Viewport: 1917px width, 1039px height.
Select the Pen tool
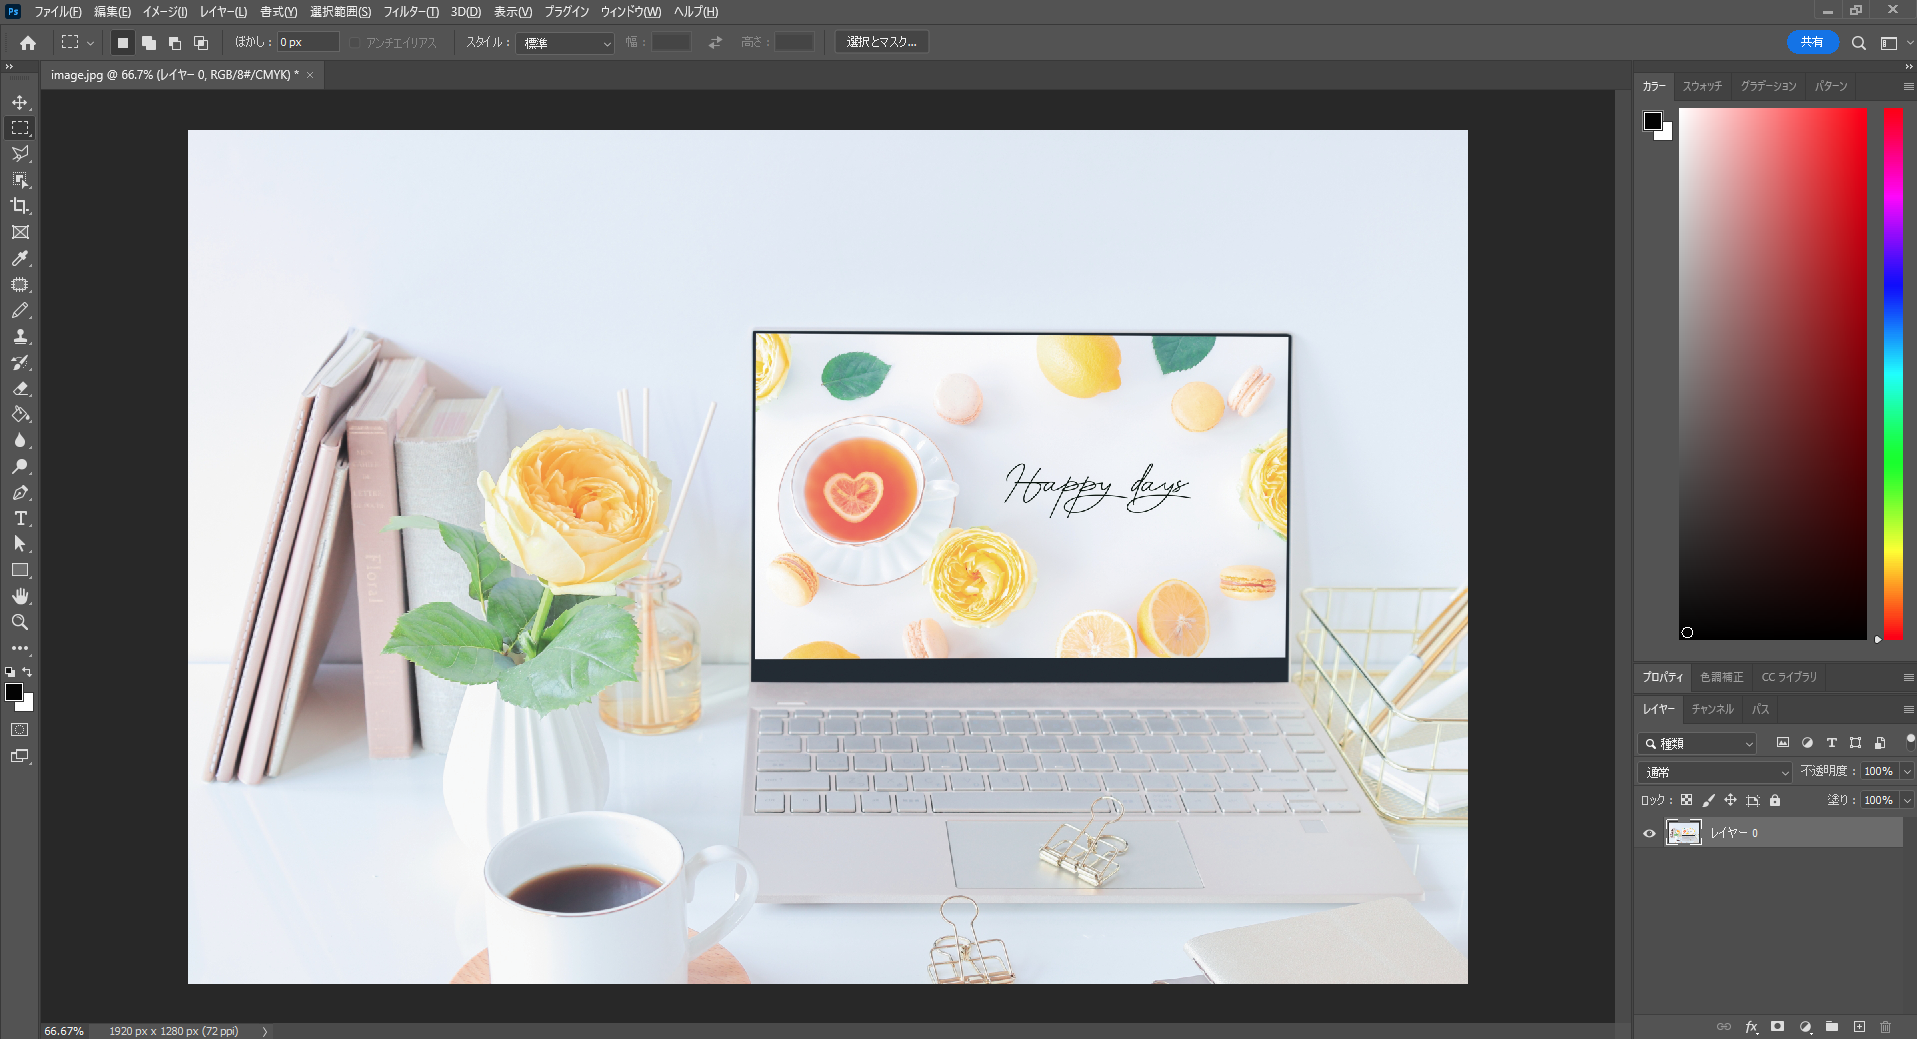(x=20, y=493)
